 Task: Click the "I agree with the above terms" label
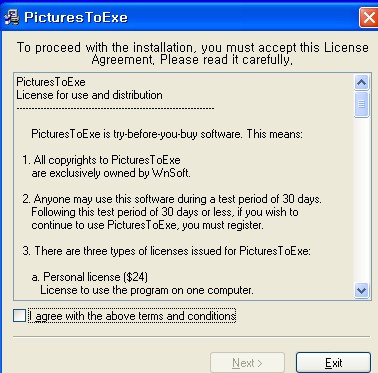(x=132, y=316)
